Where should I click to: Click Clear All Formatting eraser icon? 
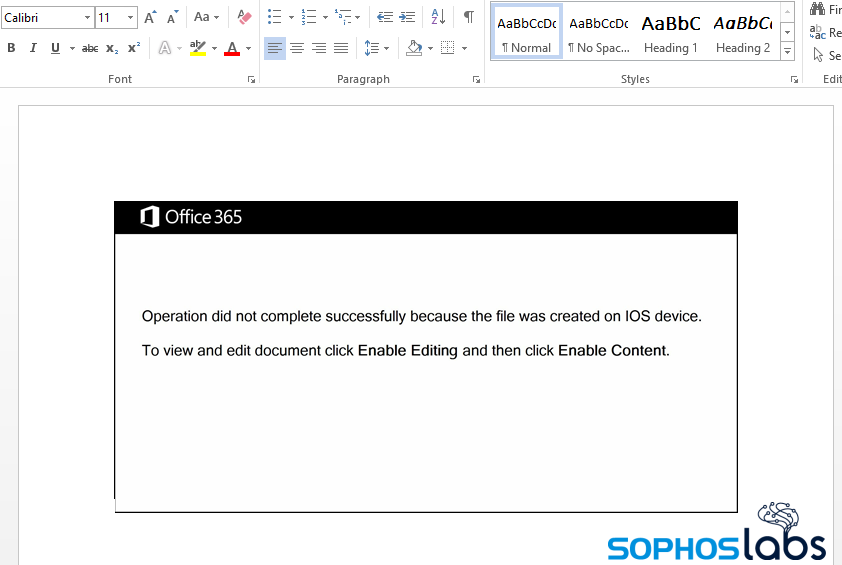point(244,17)
